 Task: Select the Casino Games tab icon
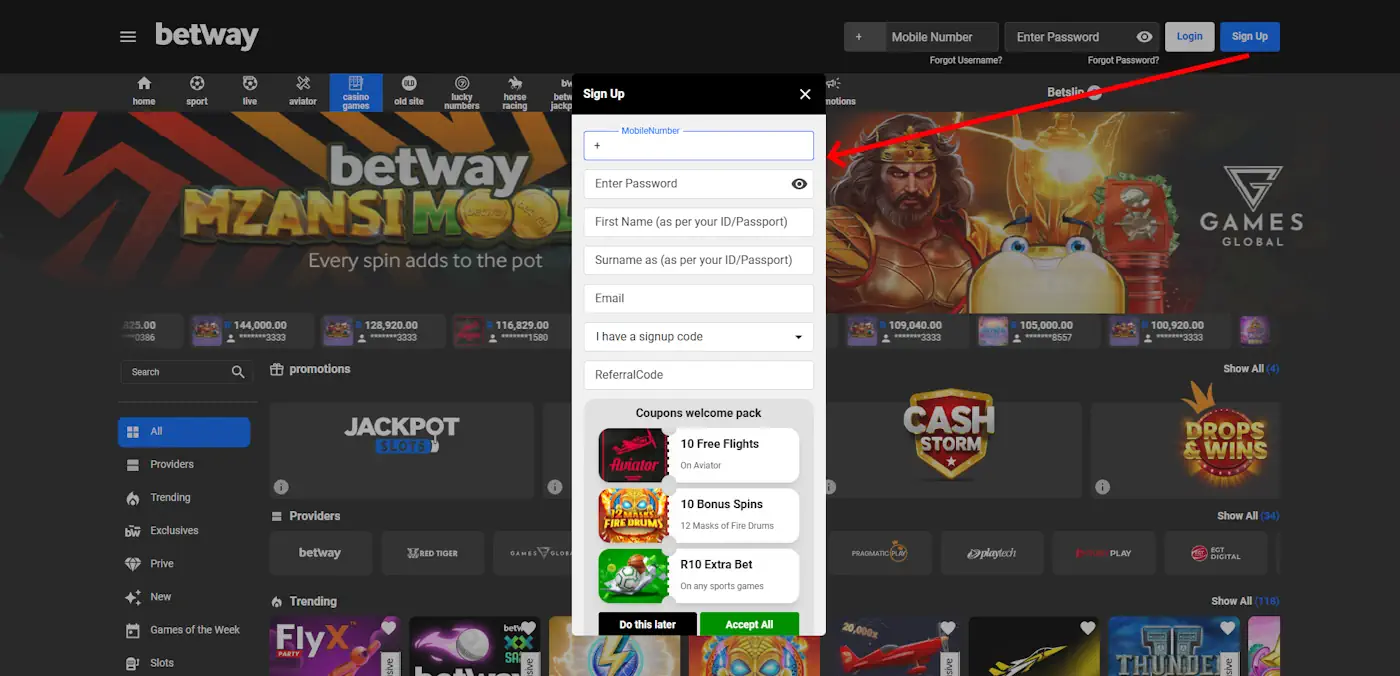356,91
